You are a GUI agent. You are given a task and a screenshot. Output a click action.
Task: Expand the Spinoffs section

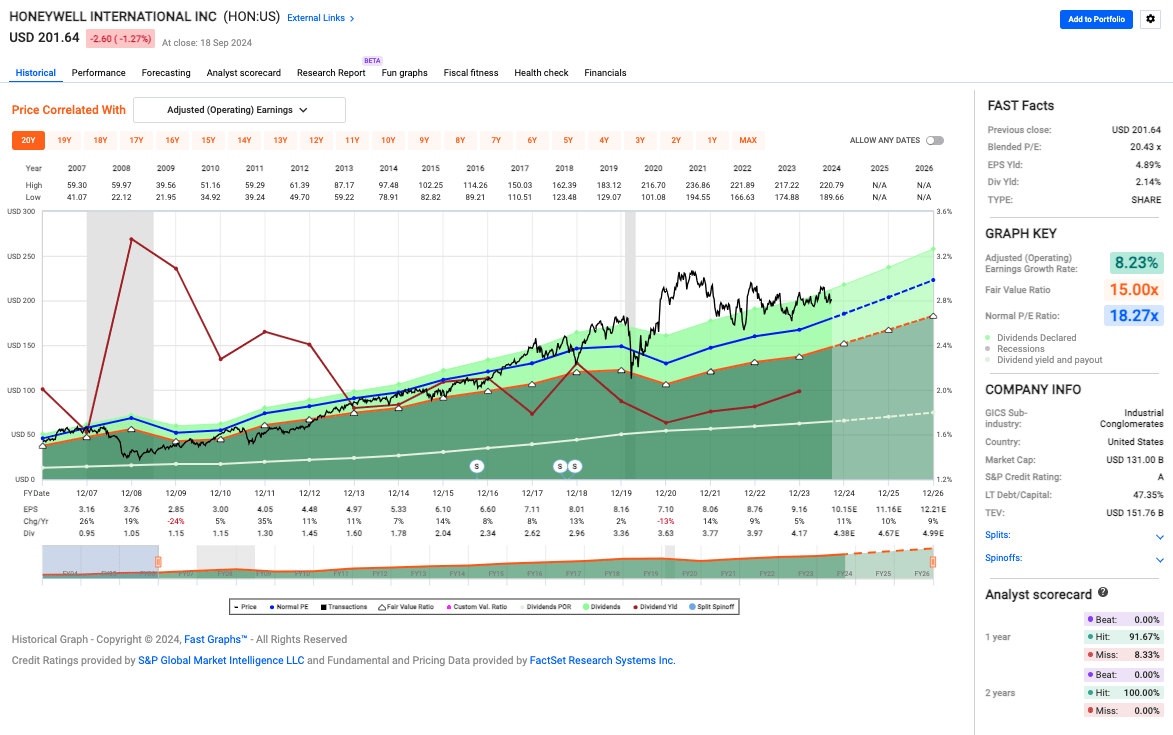pos(1160,557)
